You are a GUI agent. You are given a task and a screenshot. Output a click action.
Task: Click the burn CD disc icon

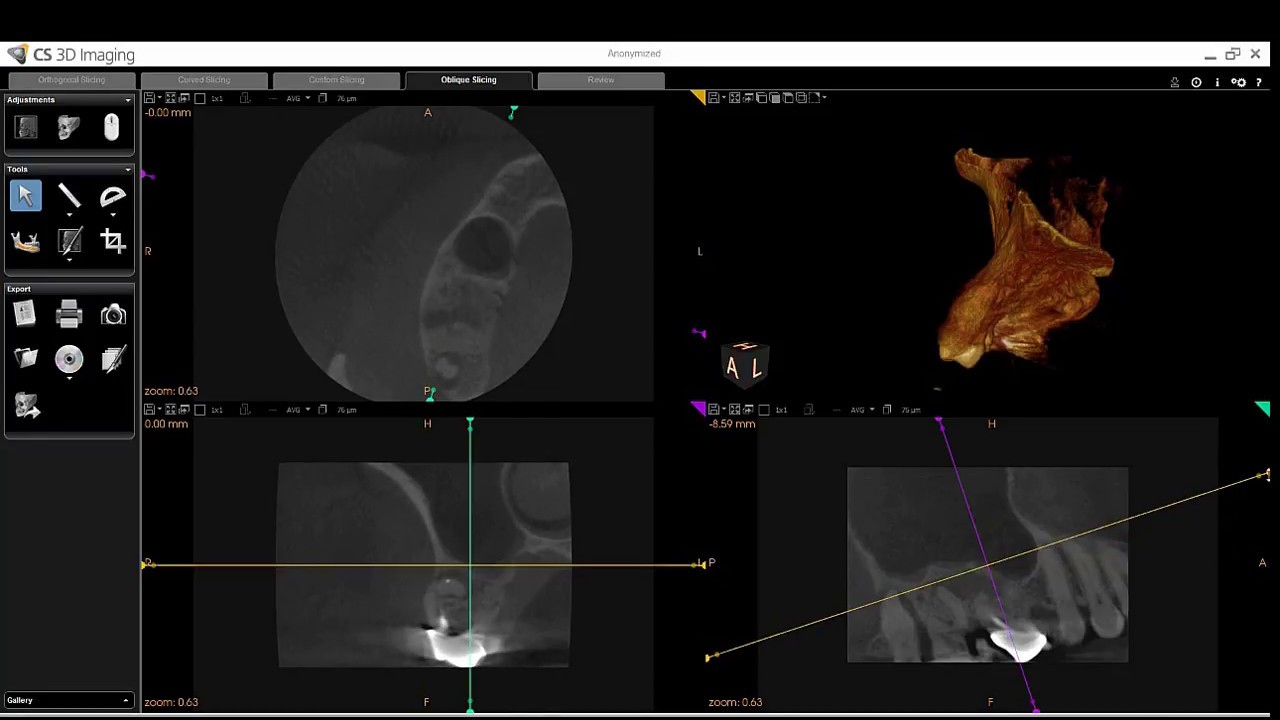pyautogui.click(x=69, y=359)
